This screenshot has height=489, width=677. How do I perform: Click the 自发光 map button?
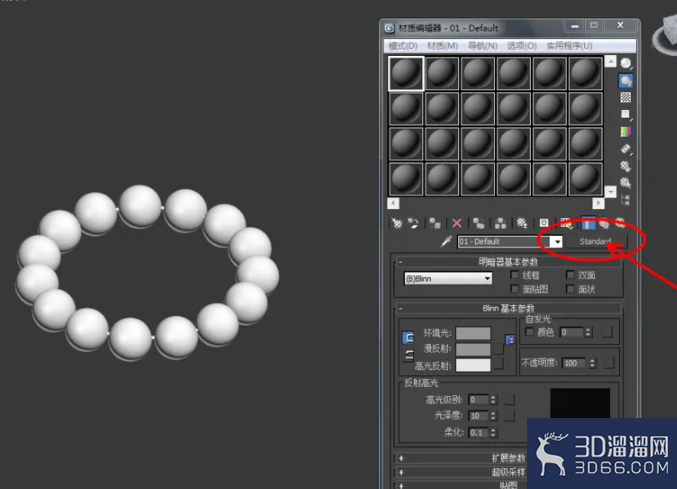(x=607, y=332)
